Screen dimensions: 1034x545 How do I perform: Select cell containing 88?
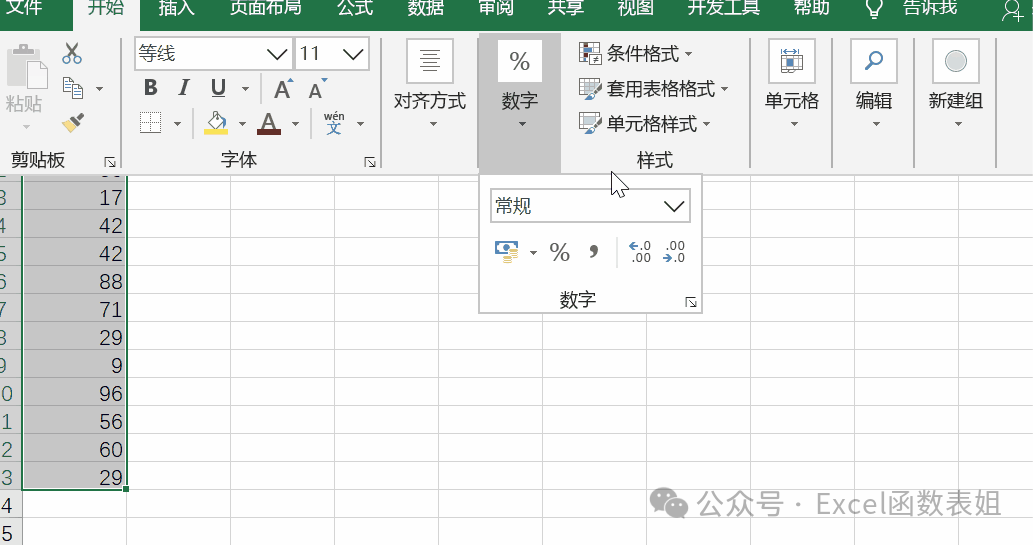coord(75,281)
